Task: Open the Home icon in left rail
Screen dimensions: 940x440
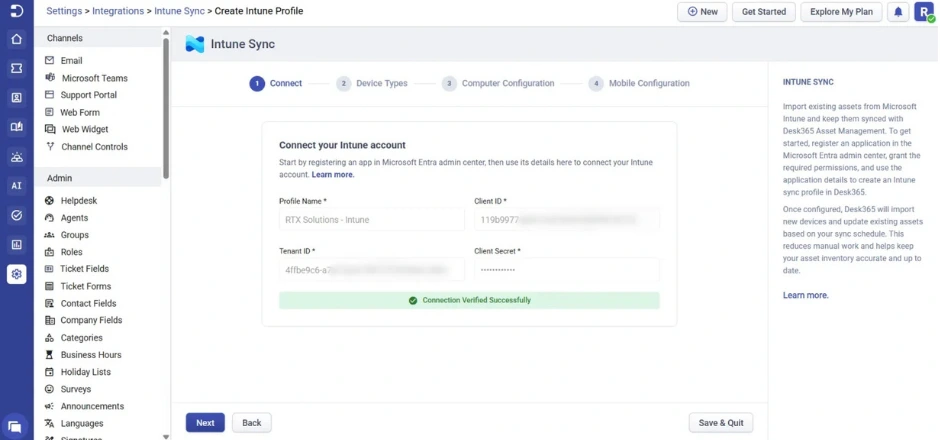Action: coord(17,39)
